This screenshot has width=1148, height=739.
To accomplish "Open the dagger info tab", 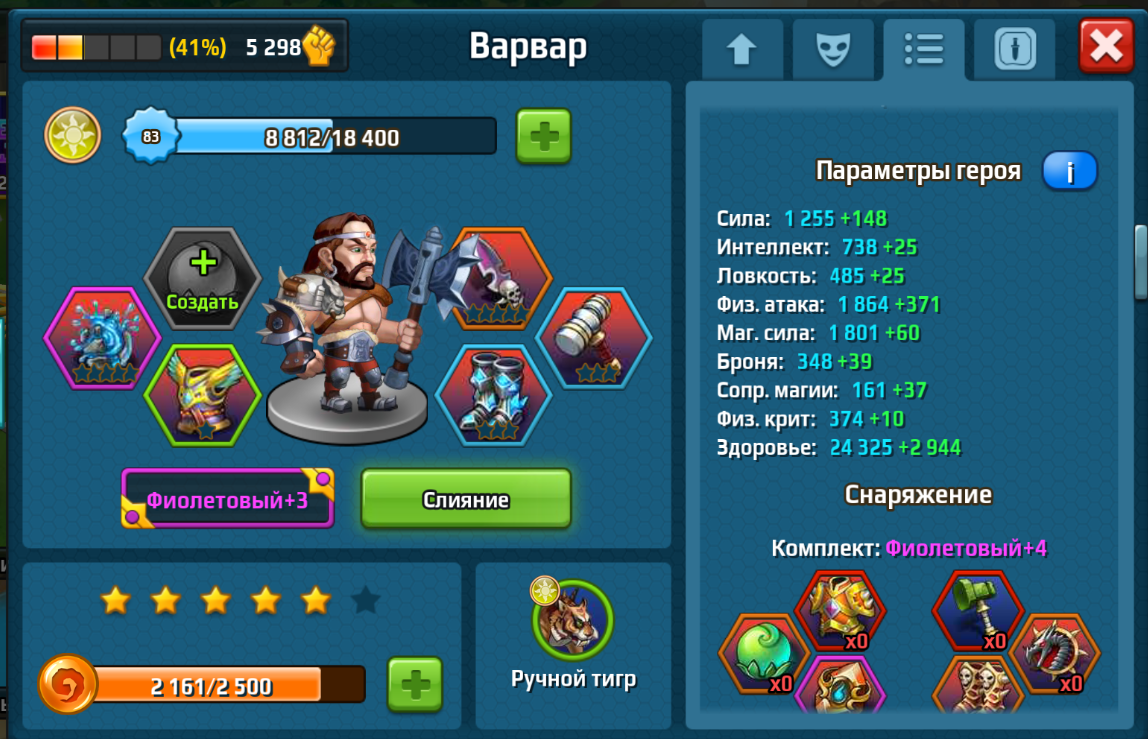I will pos(1015,50).
